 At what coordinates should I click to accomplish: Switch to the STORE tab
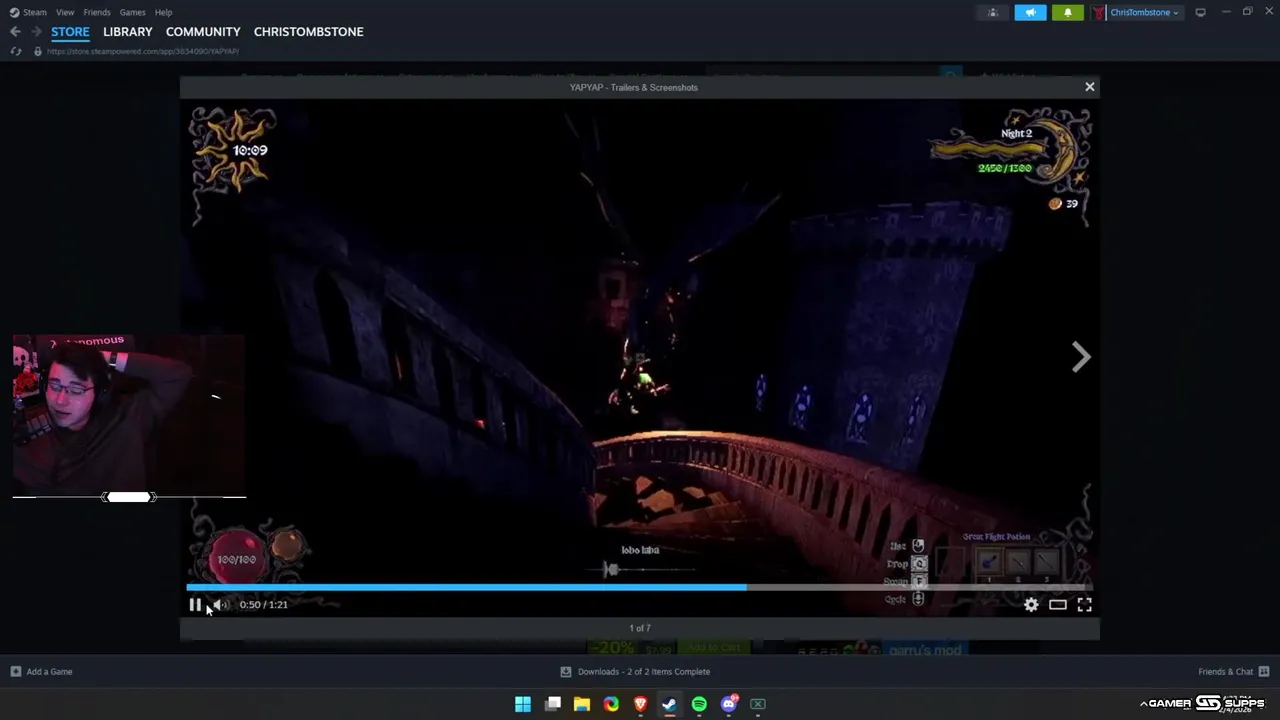(70, 32)
